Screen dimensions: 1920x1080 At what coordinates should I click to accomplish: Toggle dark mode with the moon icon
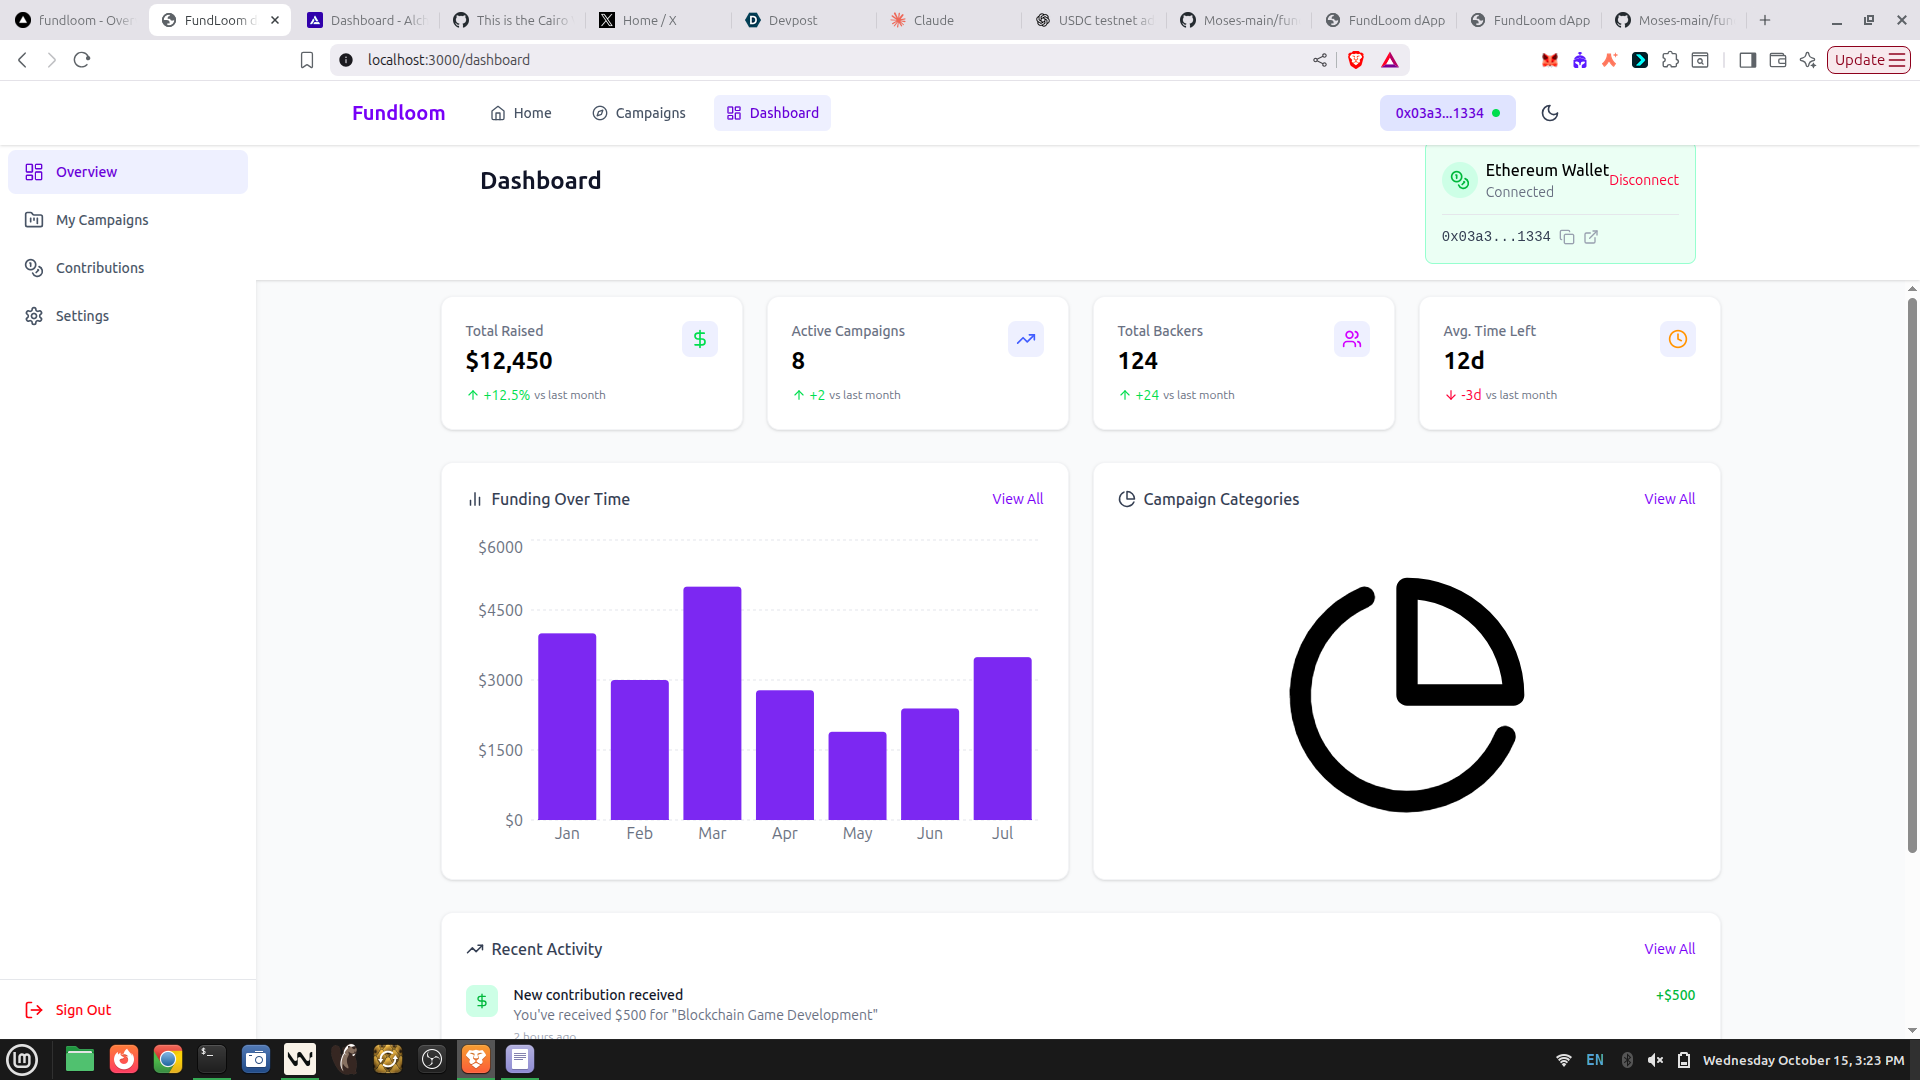coord(1550,113)
